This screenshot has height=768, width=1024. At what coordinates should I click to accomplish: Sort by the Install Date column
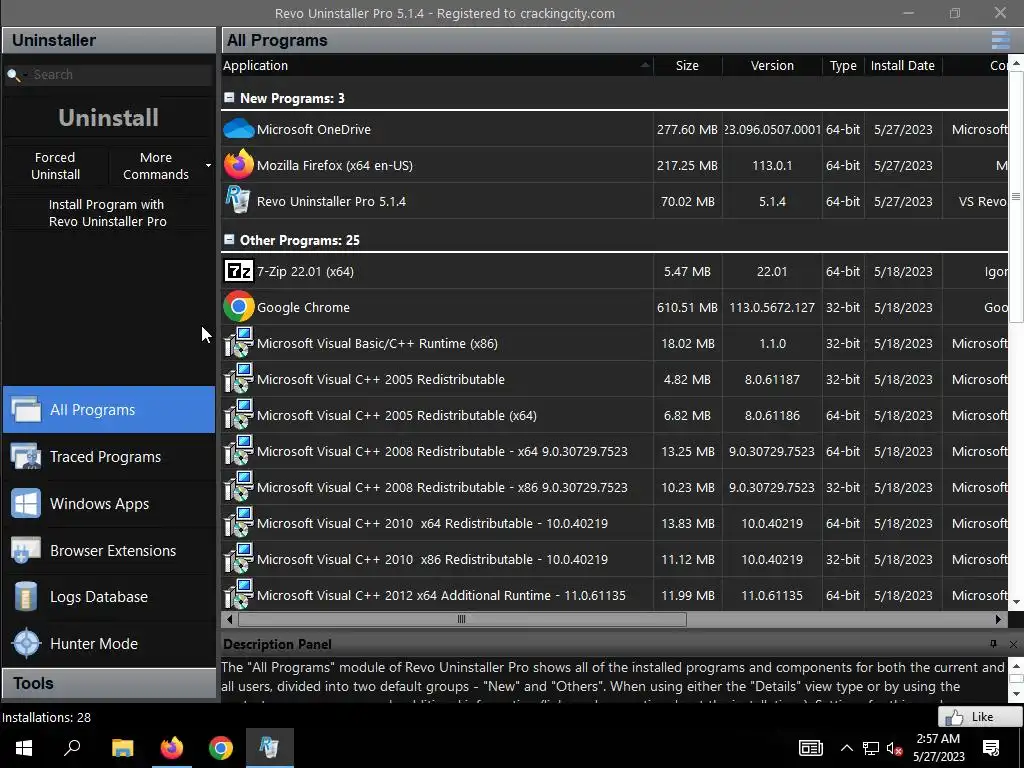903,65
